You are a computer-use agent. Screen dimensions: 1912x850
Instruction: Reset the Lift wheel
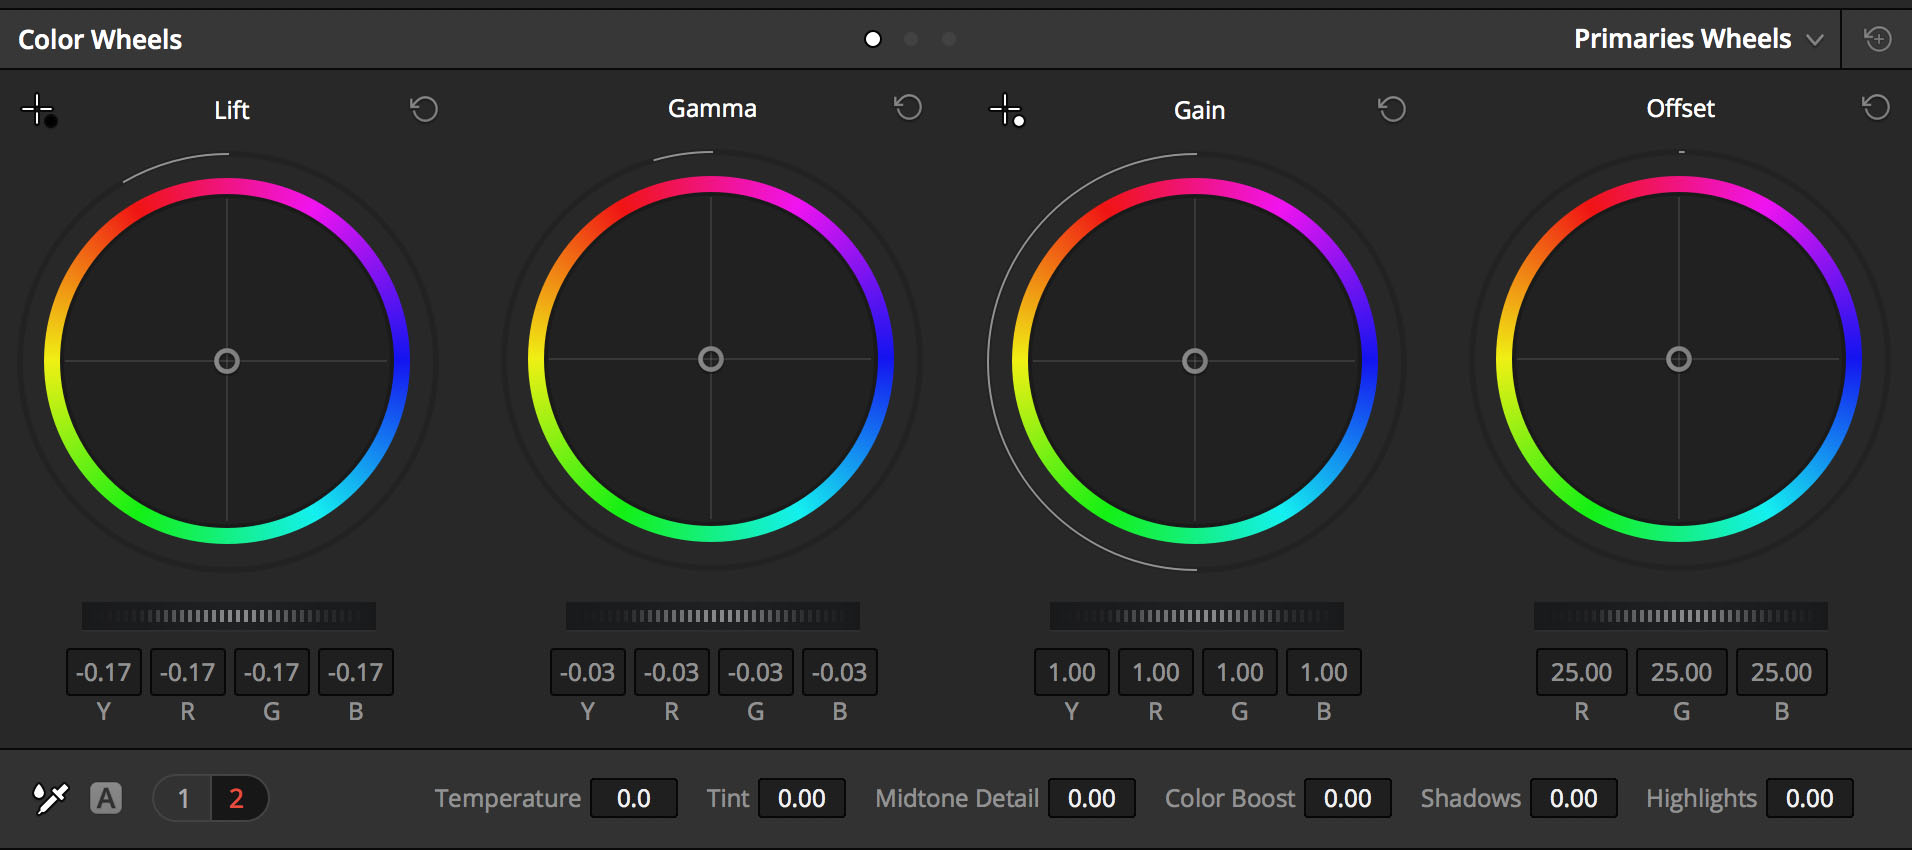pyautogui.click(x=424, y=109)
